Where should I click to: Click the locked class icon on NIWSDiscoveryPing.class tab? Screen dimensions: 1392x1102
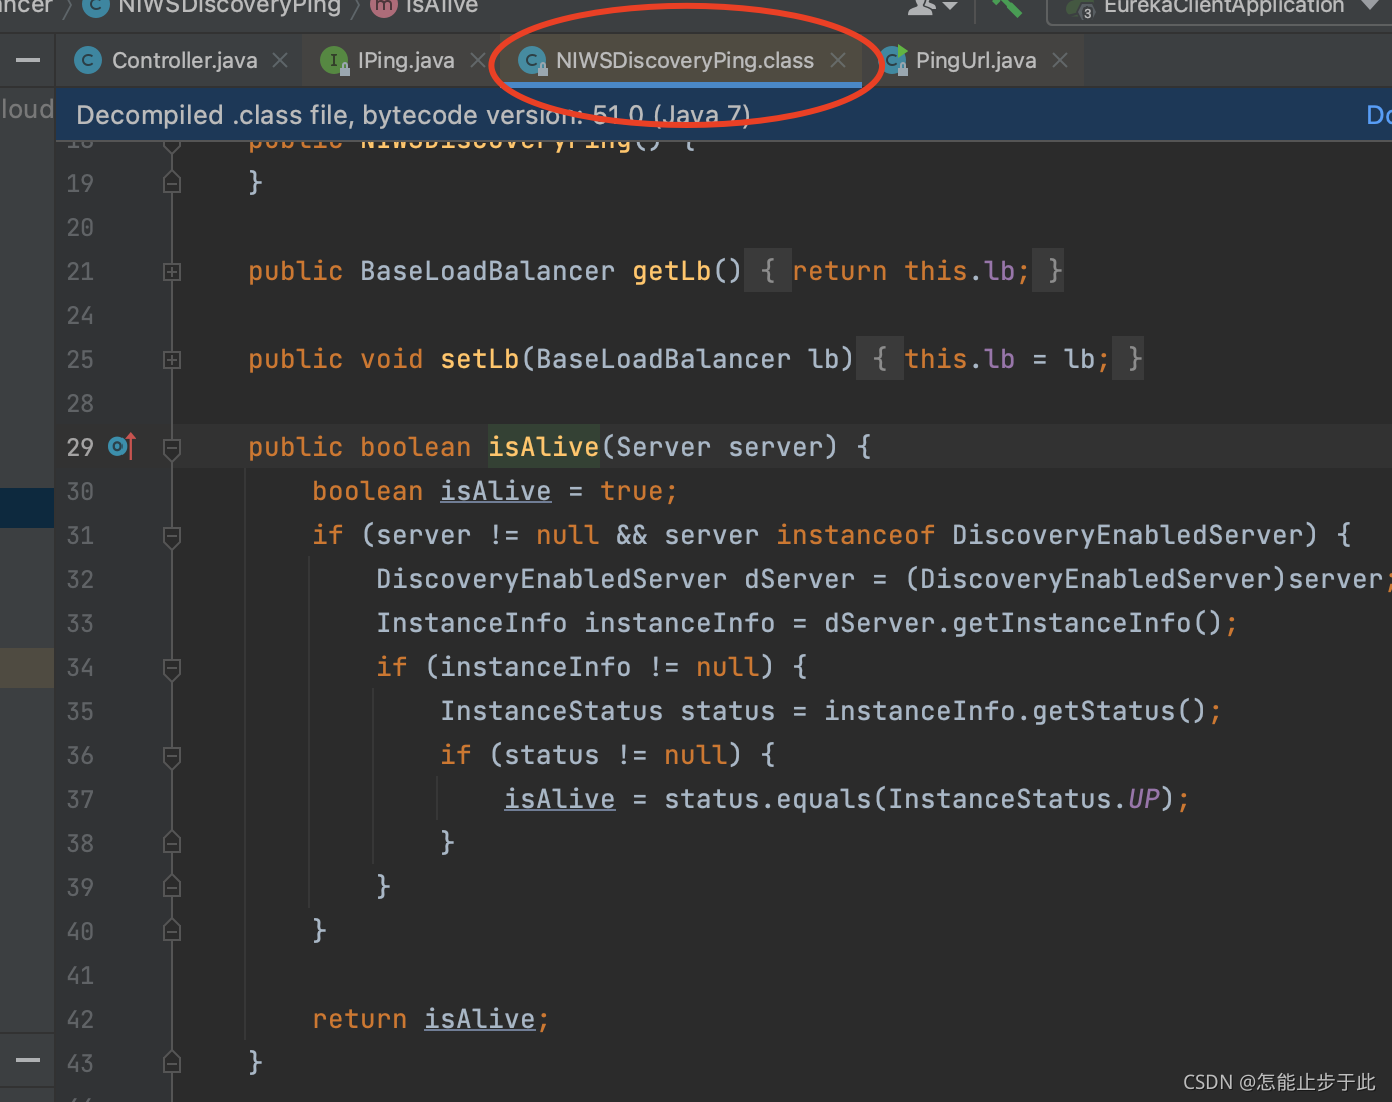(533, 61)
